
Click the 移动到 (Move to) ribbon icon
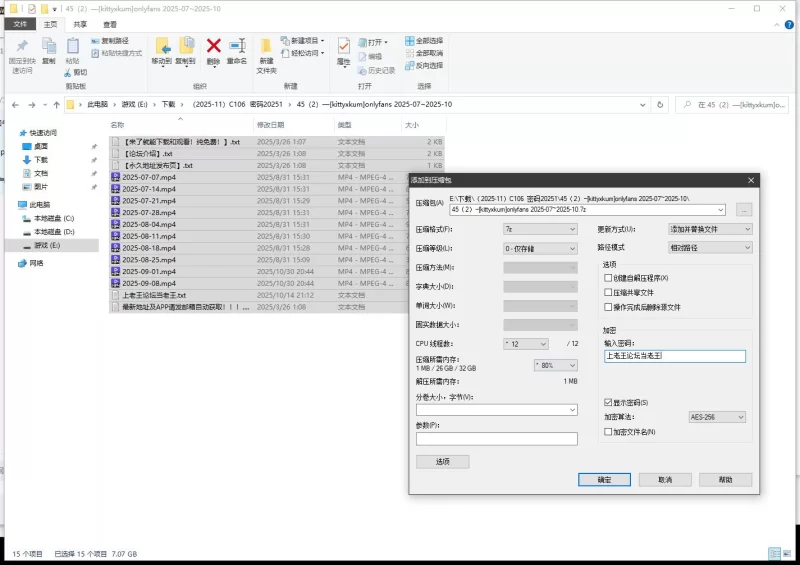(x=161, y=46)
